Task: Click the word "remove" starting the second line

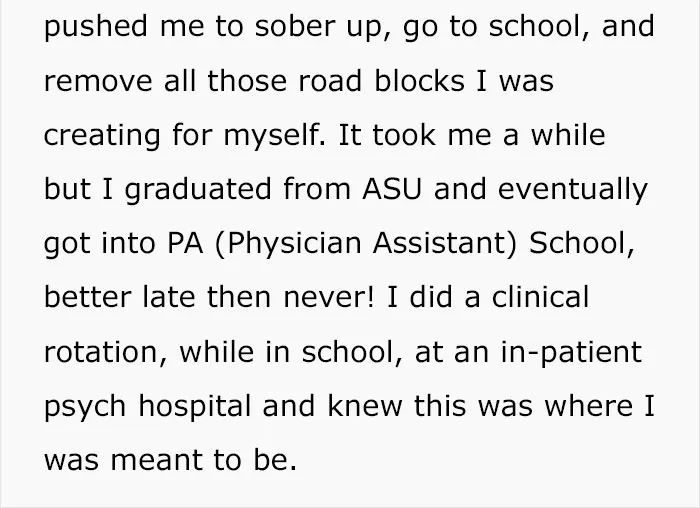Action: pyautogui.click(x=98, y=82)
